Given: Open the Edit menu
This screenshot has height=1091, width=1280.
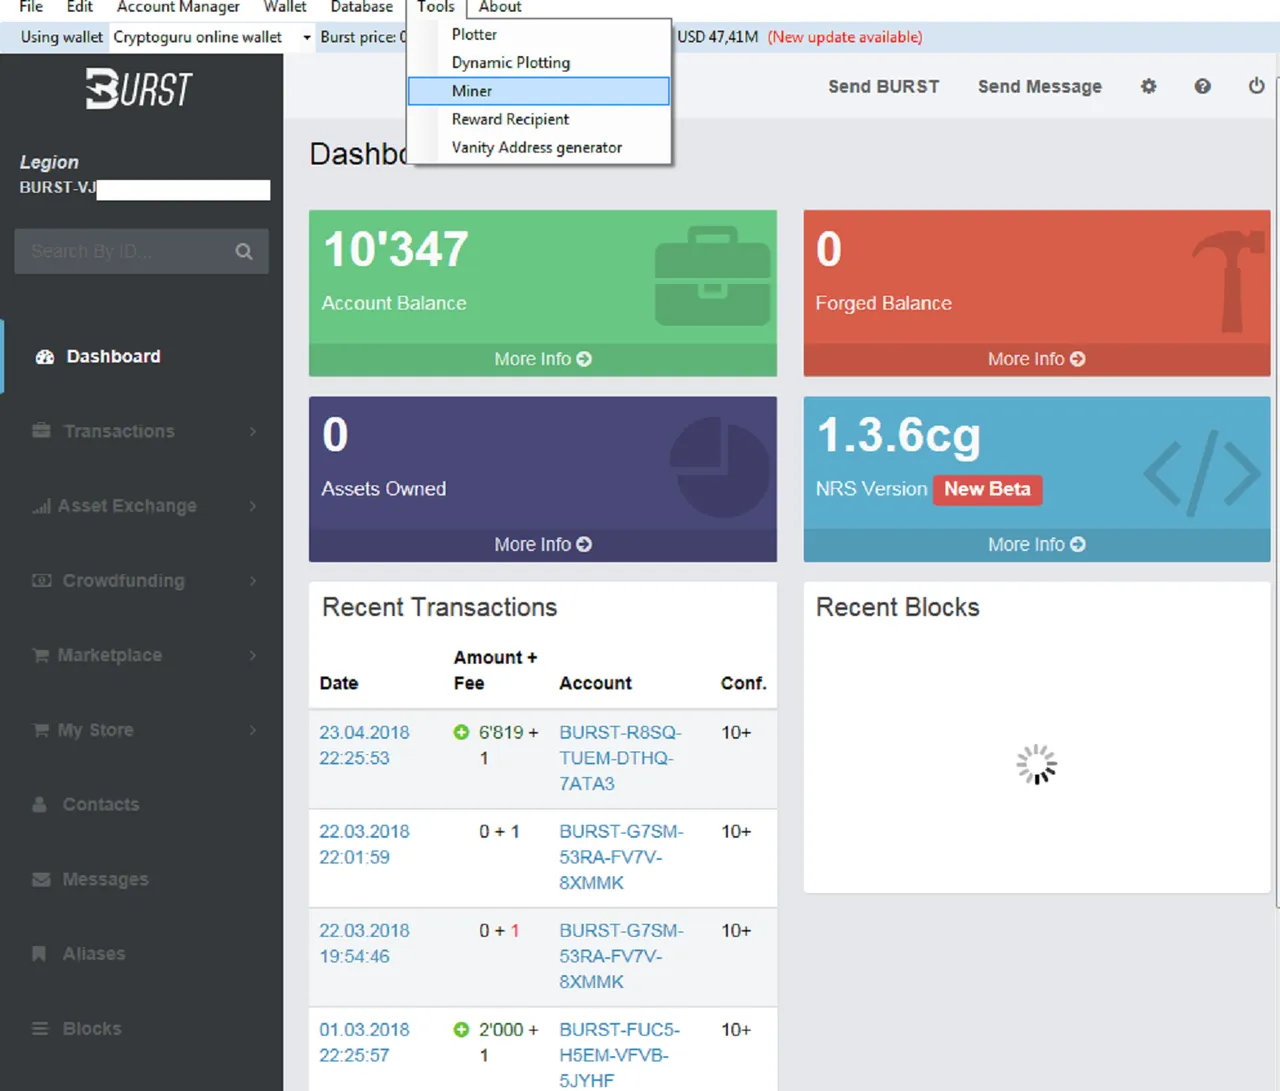Looking at the screenshot, I should pyautogui.click(x=80, y=7).
